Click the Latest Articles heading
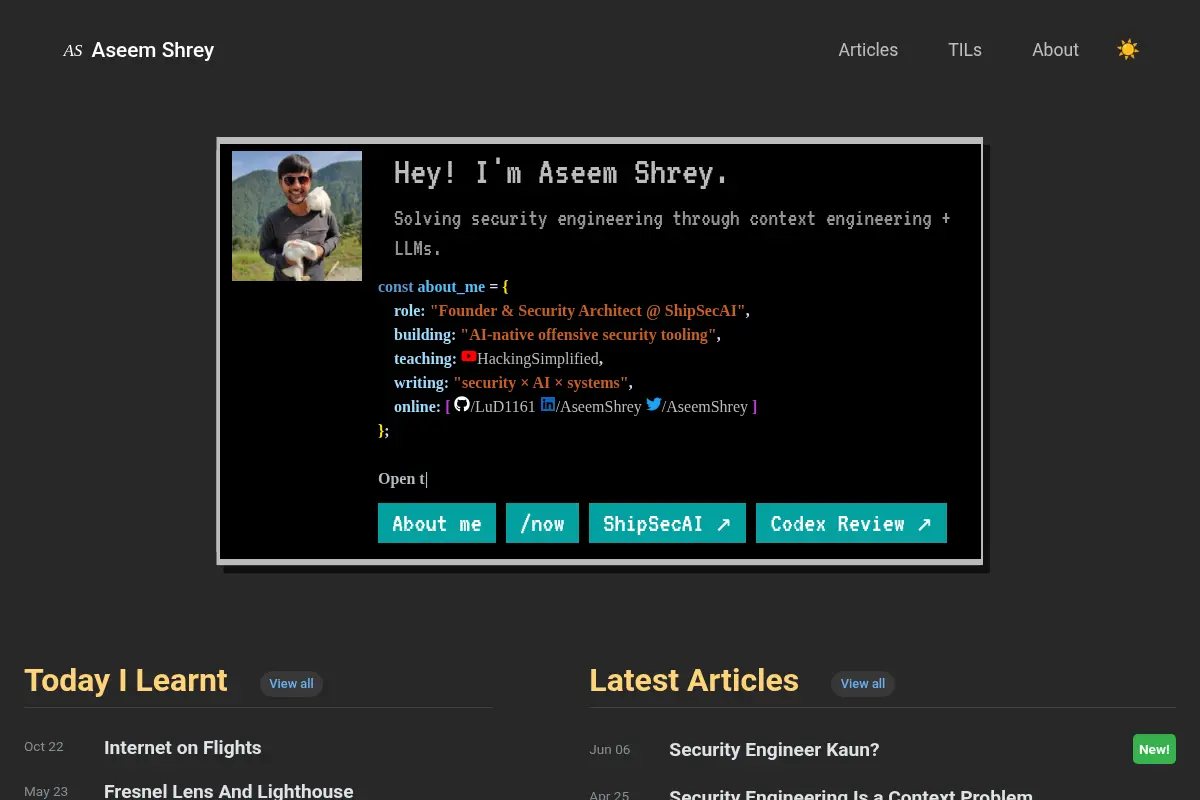 point(694,681)
